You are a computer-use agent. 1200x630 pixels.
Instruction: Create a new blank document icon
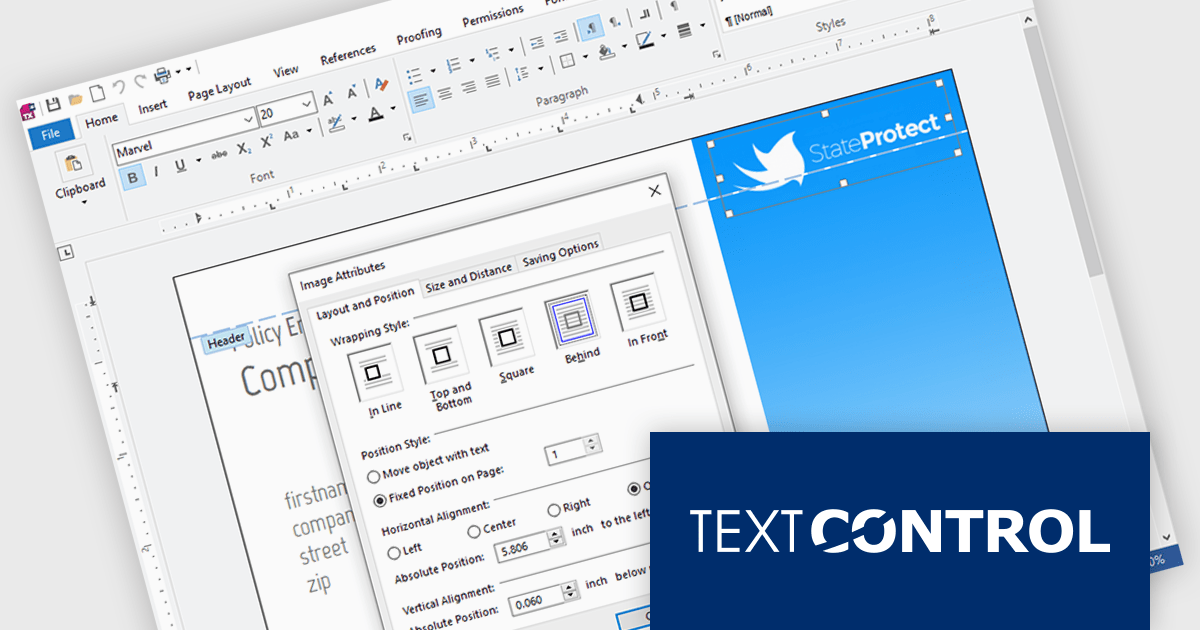(x=97, y=93)
